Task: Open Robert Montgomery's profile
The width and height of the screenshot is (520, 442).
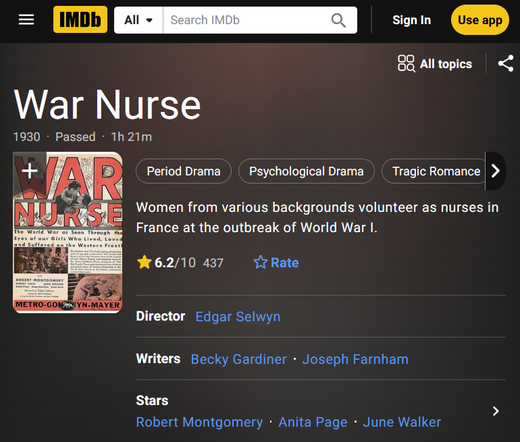Action: tap(199, 422)
